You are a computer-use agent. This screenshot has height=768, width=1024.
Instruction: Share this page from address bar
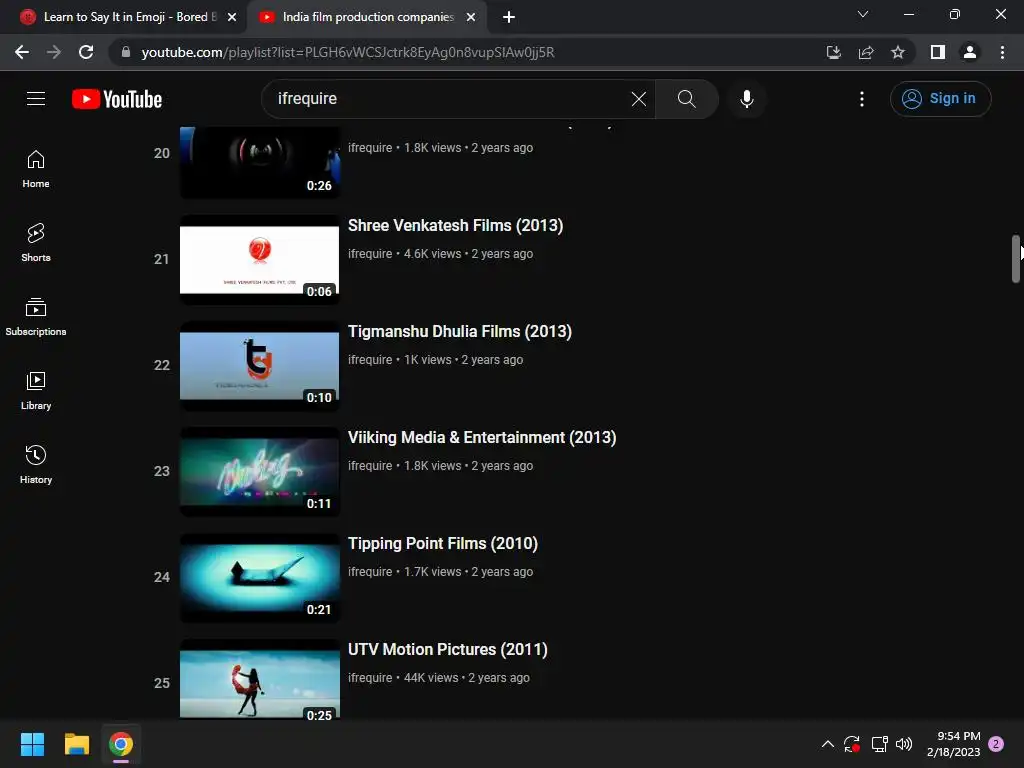tap(866, 52)
